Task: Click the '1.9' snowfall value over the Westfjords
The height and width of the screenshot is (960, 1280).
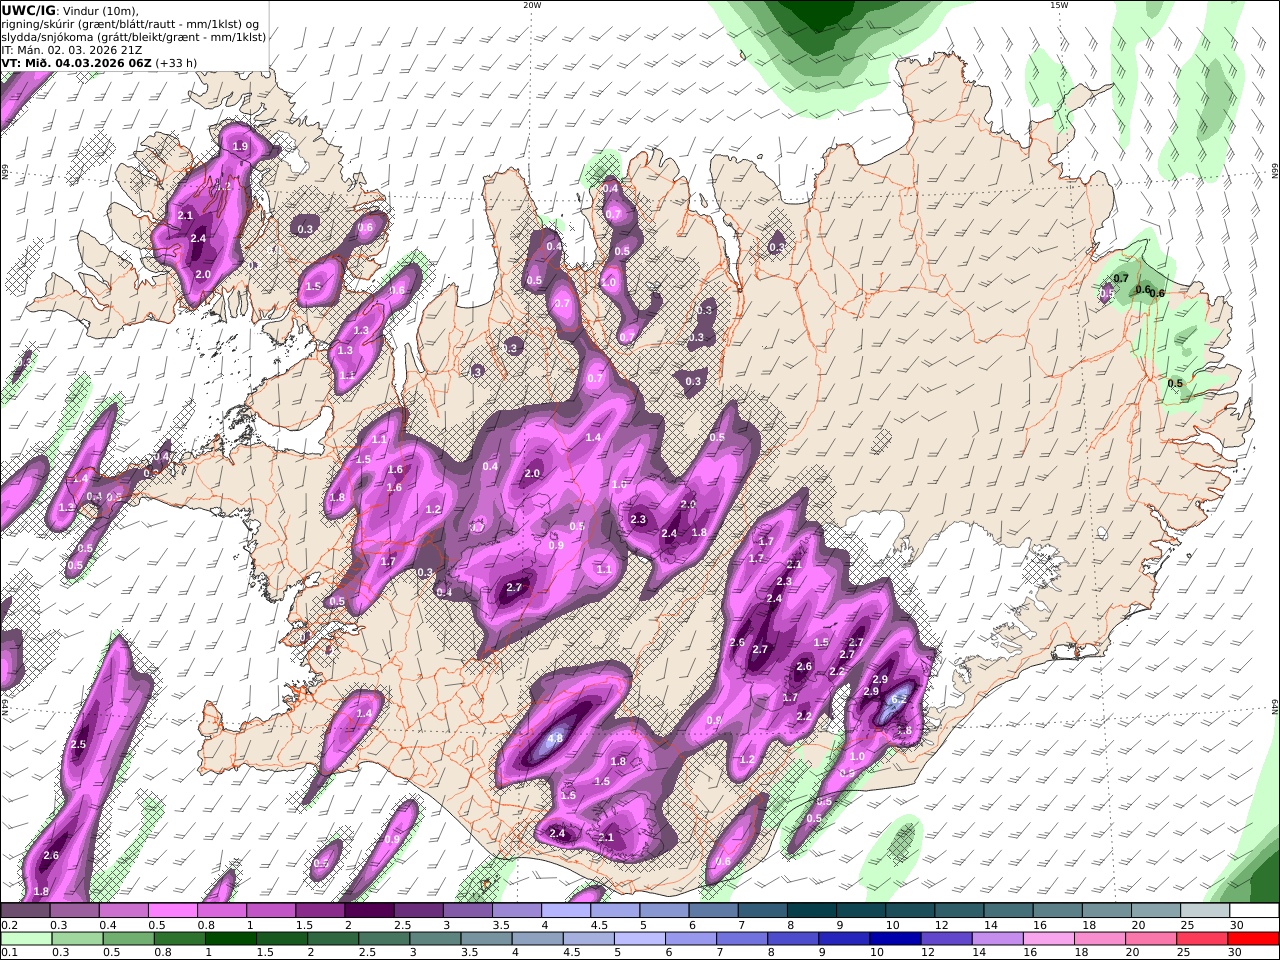Action: click(240, 147)
